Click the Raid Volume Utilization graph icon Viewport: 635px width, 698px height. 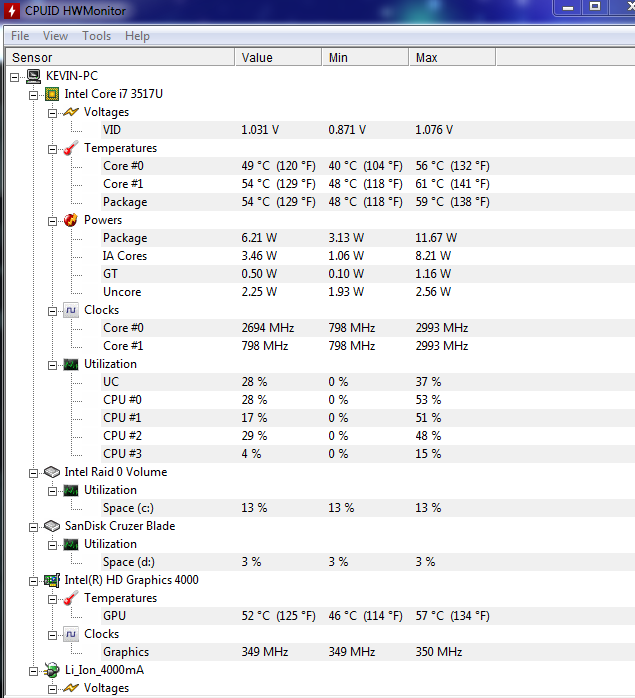click(71, 490)
